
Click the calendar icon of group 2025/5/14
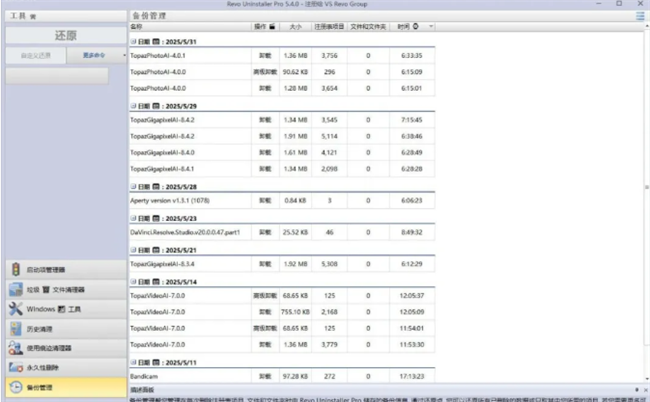click(156, 282)
